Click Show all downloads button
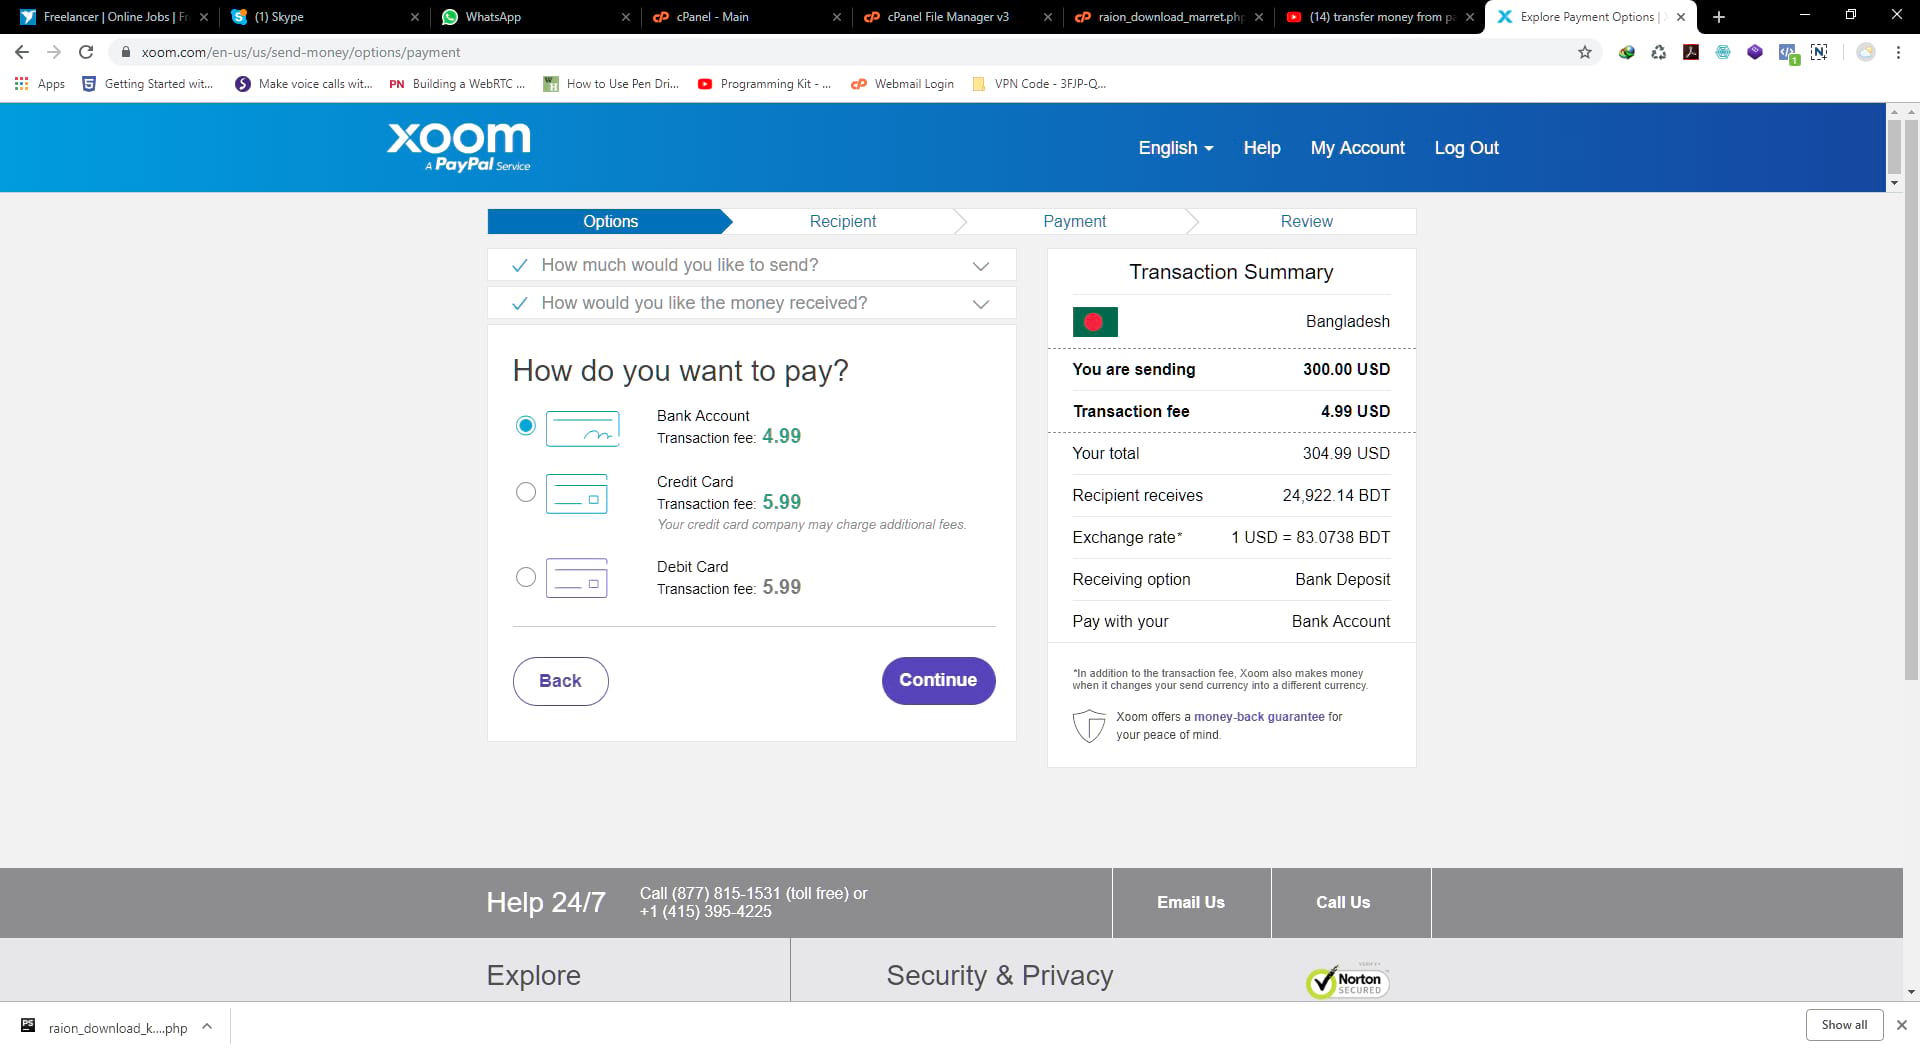Image resolution: width=1920 pixels, height=1050 pixels. tap(1844, 1025)
